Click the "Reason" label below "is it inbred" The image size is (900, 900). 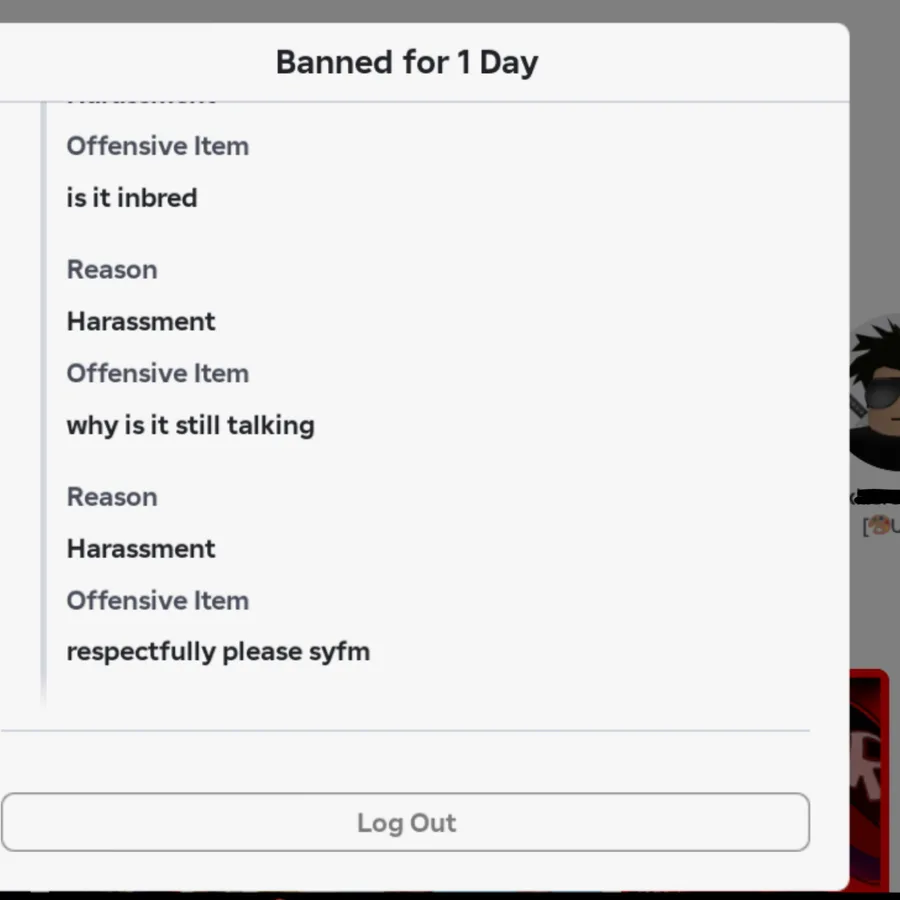point(112,270)
